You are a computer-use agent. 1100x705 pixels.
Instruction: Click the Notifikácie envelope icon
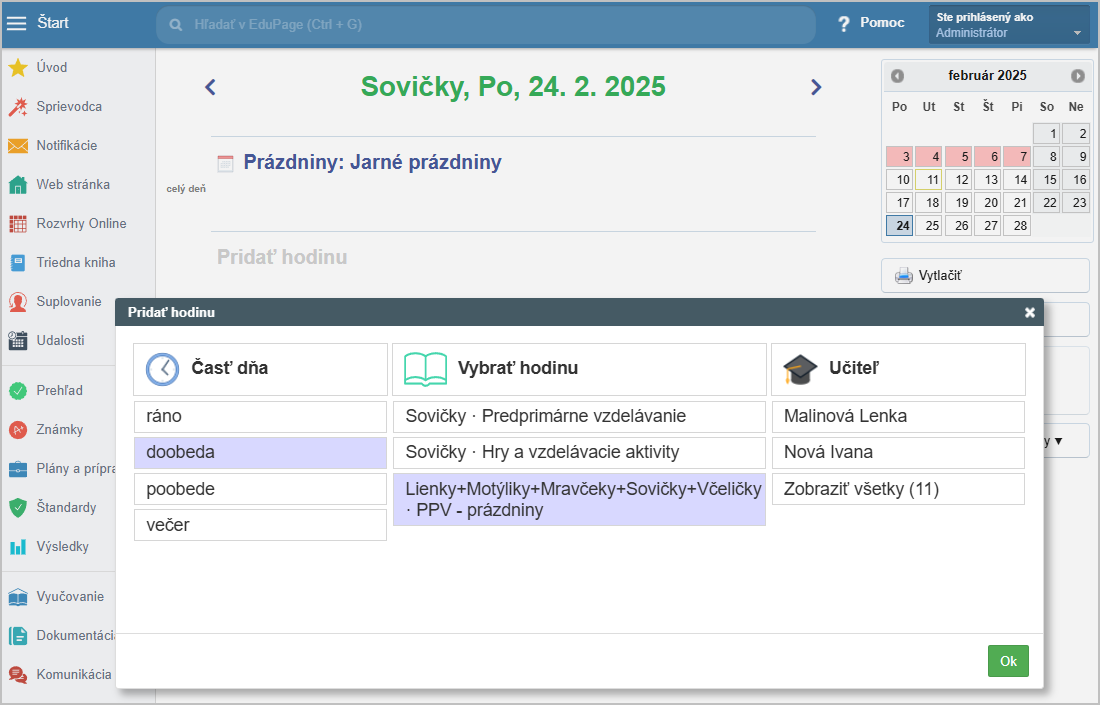17,146
